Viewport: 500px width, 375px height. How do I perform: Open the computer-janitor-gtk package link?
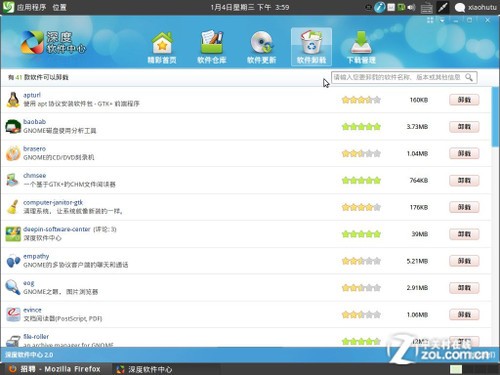(x=53, y=202)
